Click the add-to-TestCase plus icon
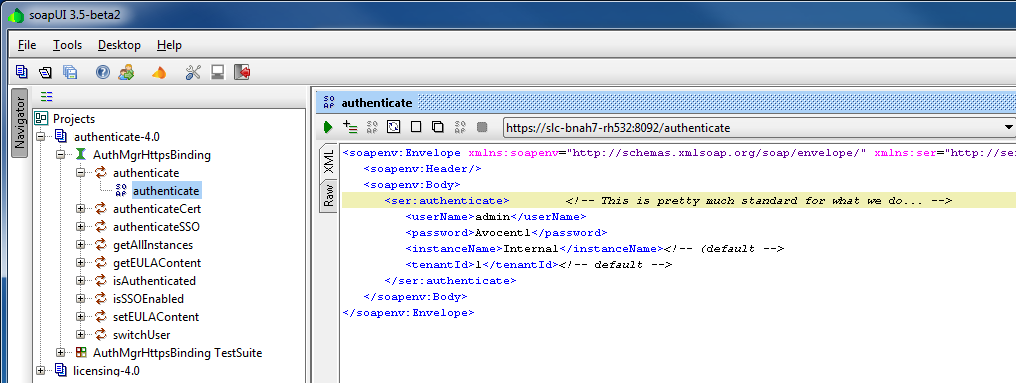 click(x=350, y=127)
